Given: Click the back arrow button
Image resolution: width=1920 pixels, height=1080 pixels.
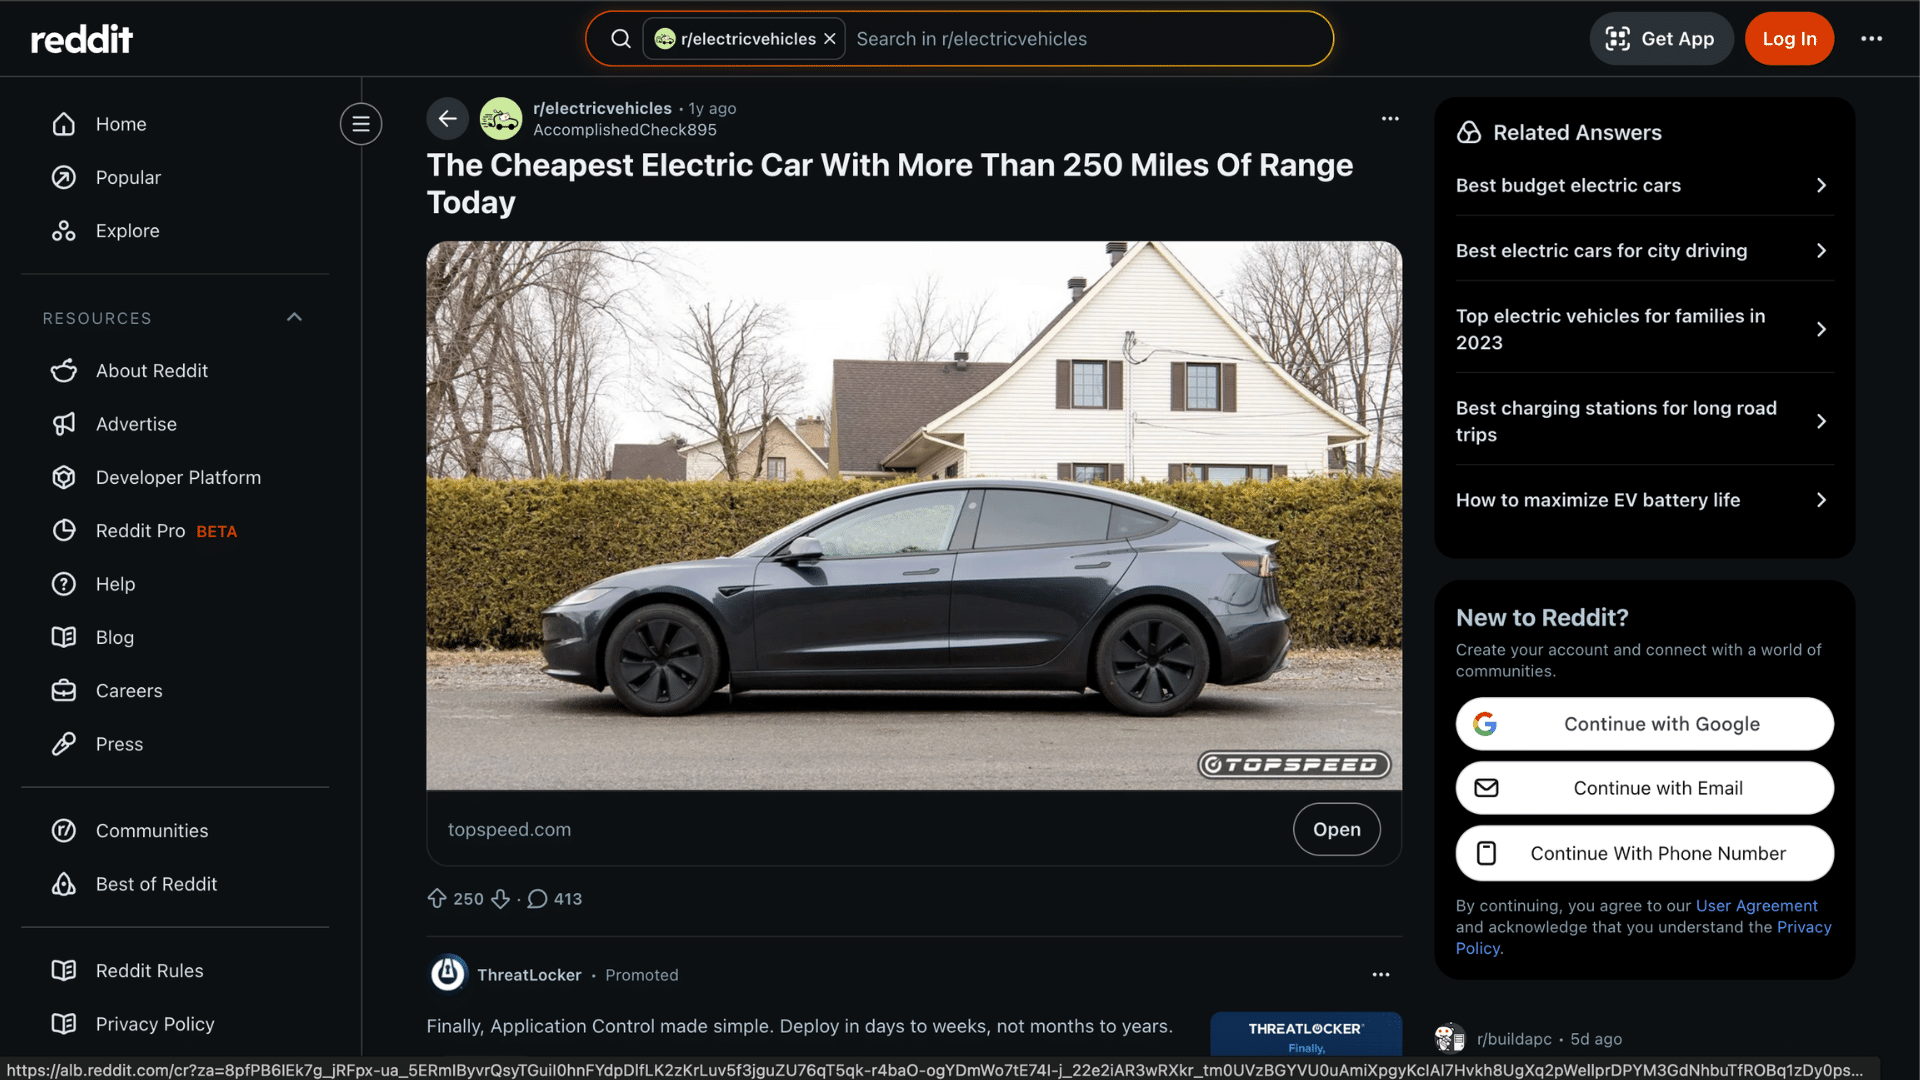Looking at the screenshot, I should coord(447,119).
